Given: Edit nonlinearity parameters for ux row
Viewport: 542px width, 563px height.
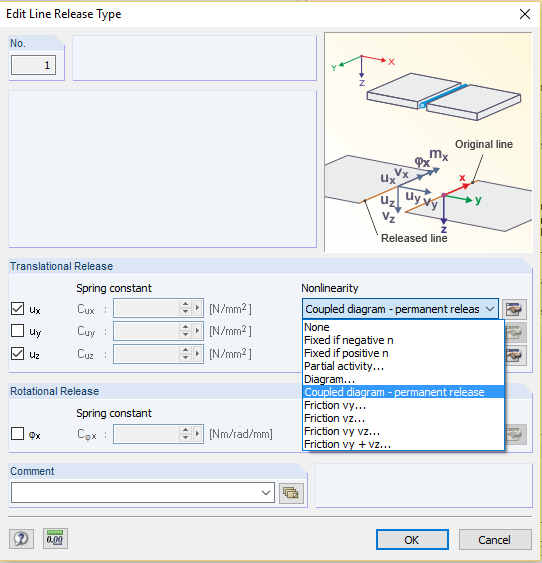Looking at the screenshot, I should pos(514,309).
